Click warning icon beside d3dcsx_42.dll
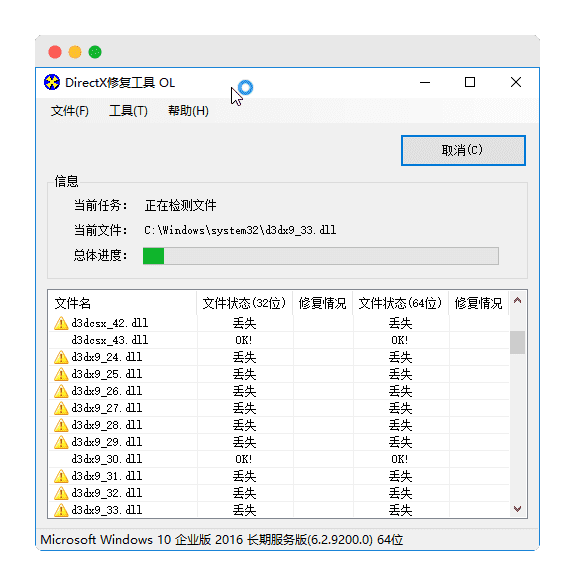The width and height of the screenshot is (575, 586). point(61,323)
